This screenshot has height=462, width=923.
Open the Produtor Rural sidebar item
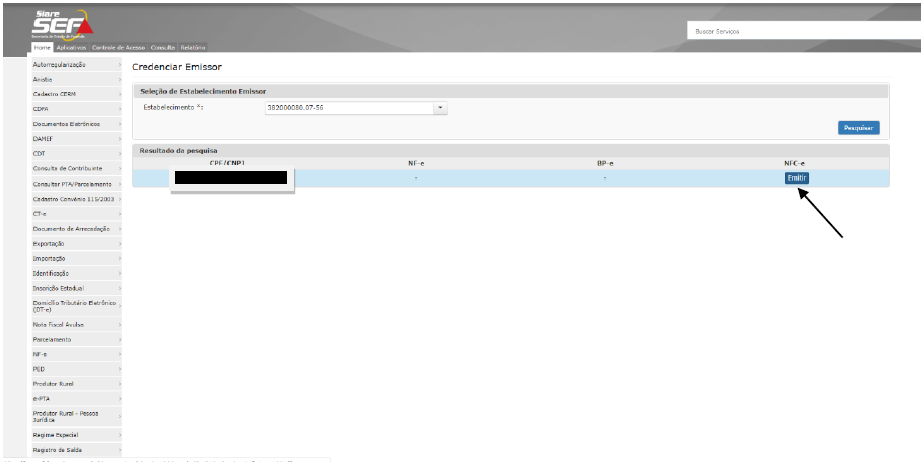tap(76, 383)
